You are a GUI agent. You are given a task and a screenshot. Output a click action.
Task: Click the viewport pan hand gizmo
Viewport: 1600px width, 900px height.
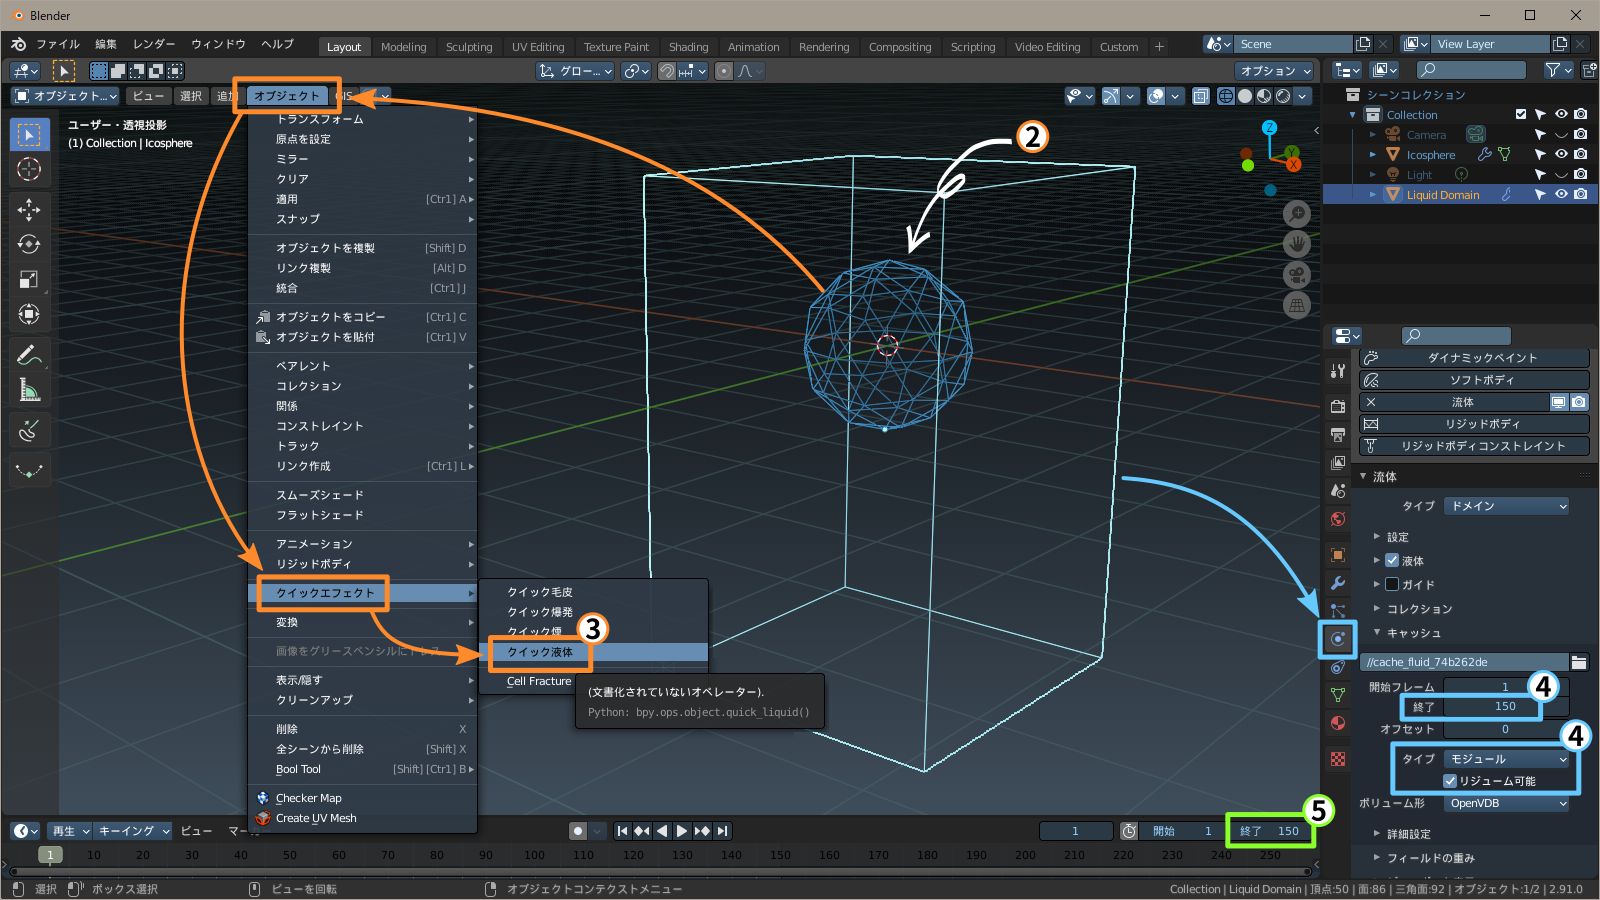1297,244
